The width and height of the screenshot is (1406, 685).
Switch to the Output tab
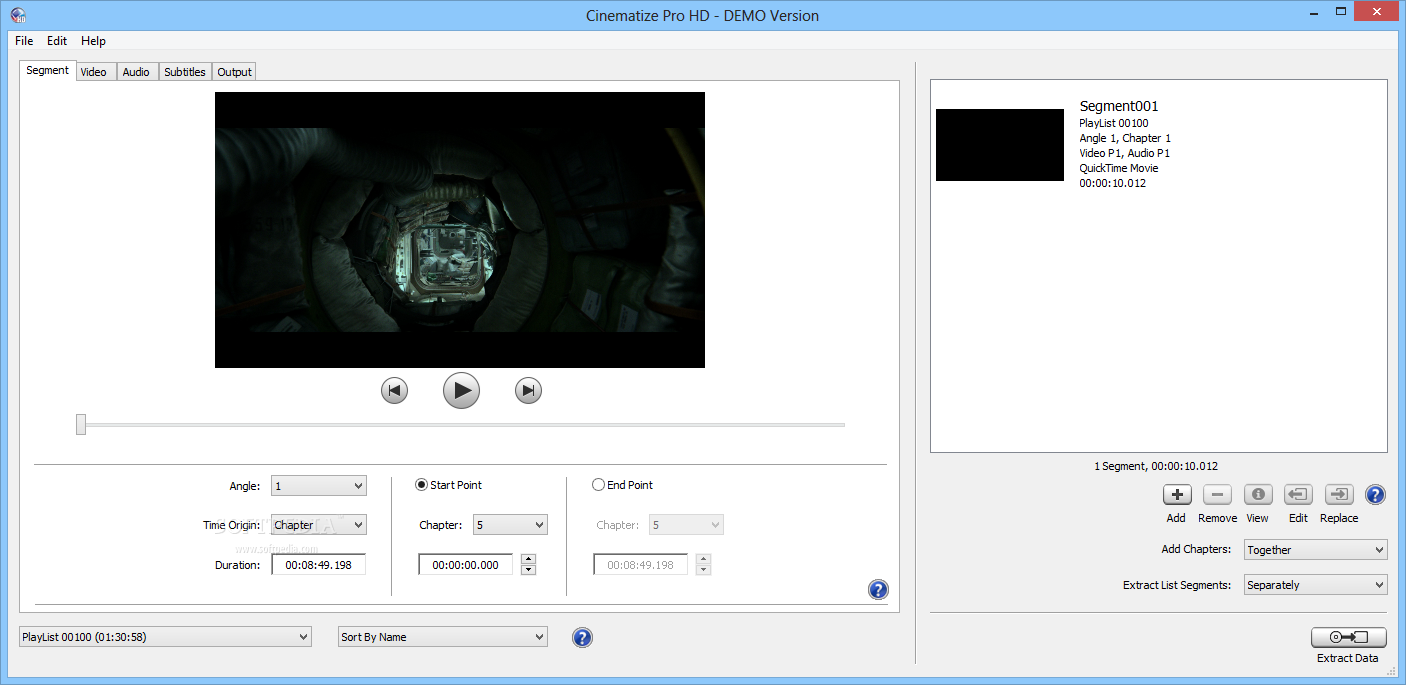click(x=234, y=72)
